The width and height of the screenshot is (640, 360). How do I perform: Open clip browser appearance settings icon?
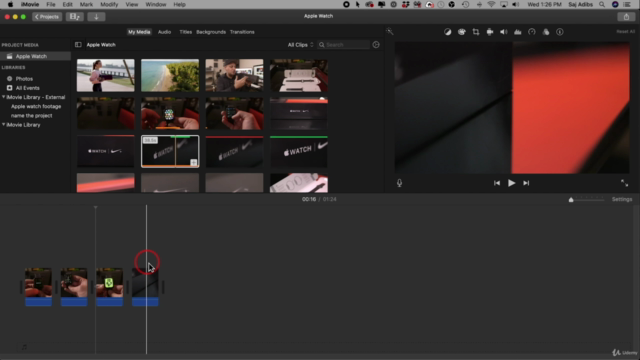click(x=376, y=45)
